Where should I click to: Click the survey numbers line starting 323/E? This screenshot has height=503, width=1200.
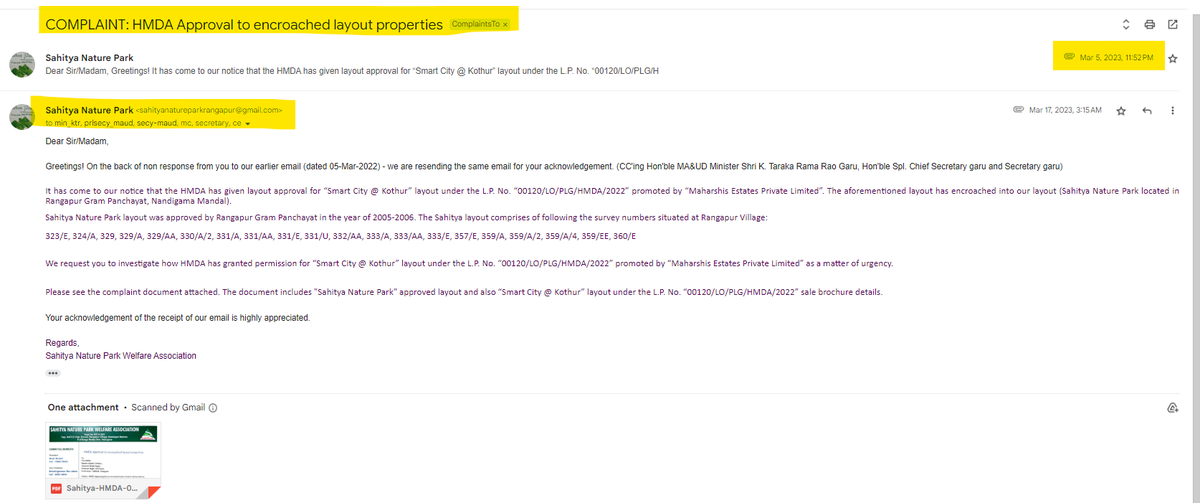(x=341, y=236)
